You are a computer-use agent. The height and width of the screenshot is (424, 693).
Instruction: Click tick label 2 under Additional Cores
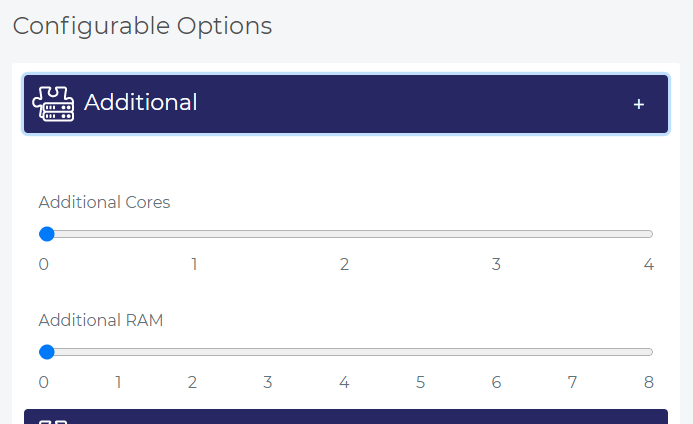pos(344,264)
